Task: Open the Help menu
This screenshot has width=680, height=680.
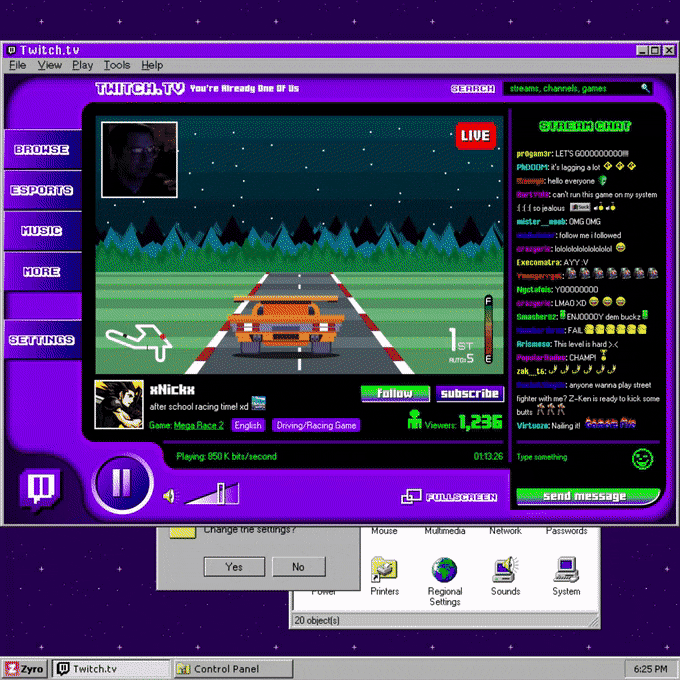Action: 152,65
